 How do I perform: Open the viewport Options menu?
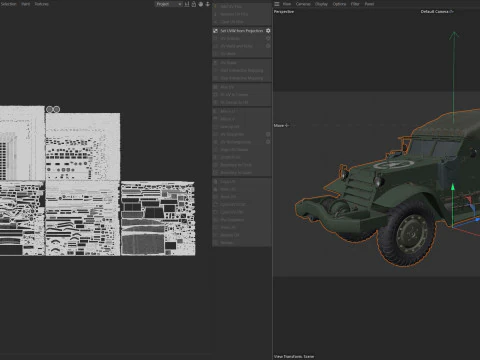coord(339,4)
